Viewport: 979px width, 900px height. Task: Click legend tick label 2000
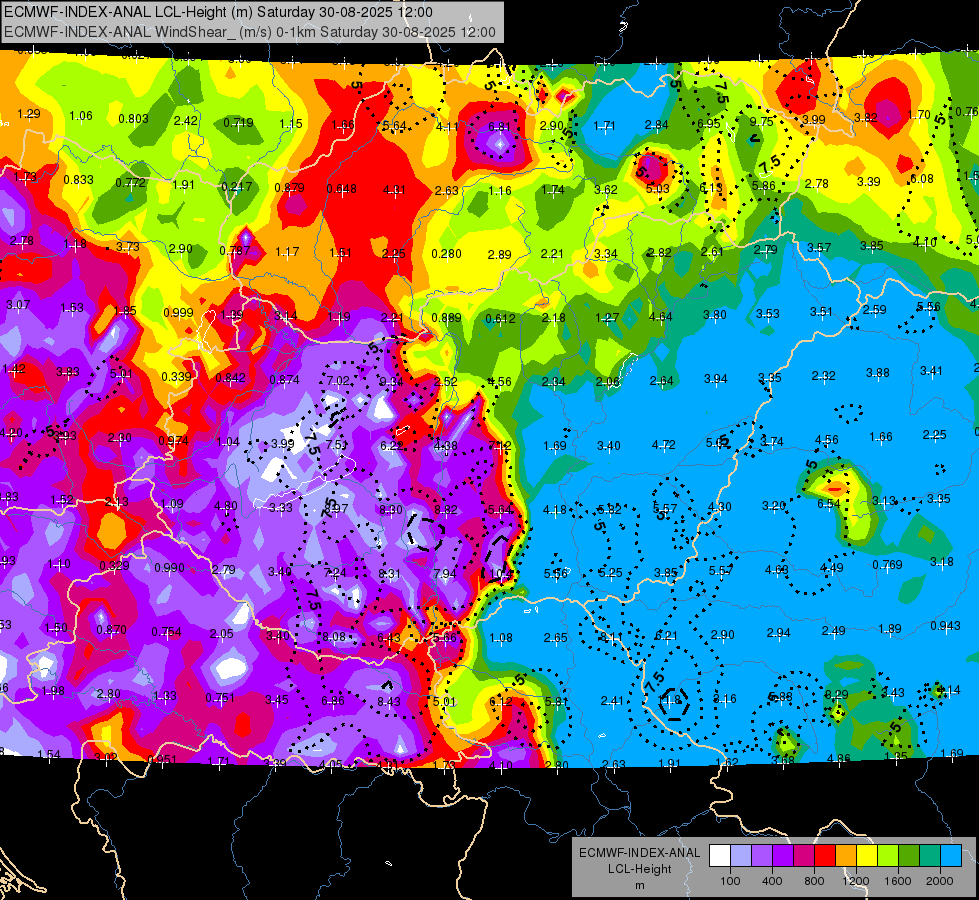[939, 881]
